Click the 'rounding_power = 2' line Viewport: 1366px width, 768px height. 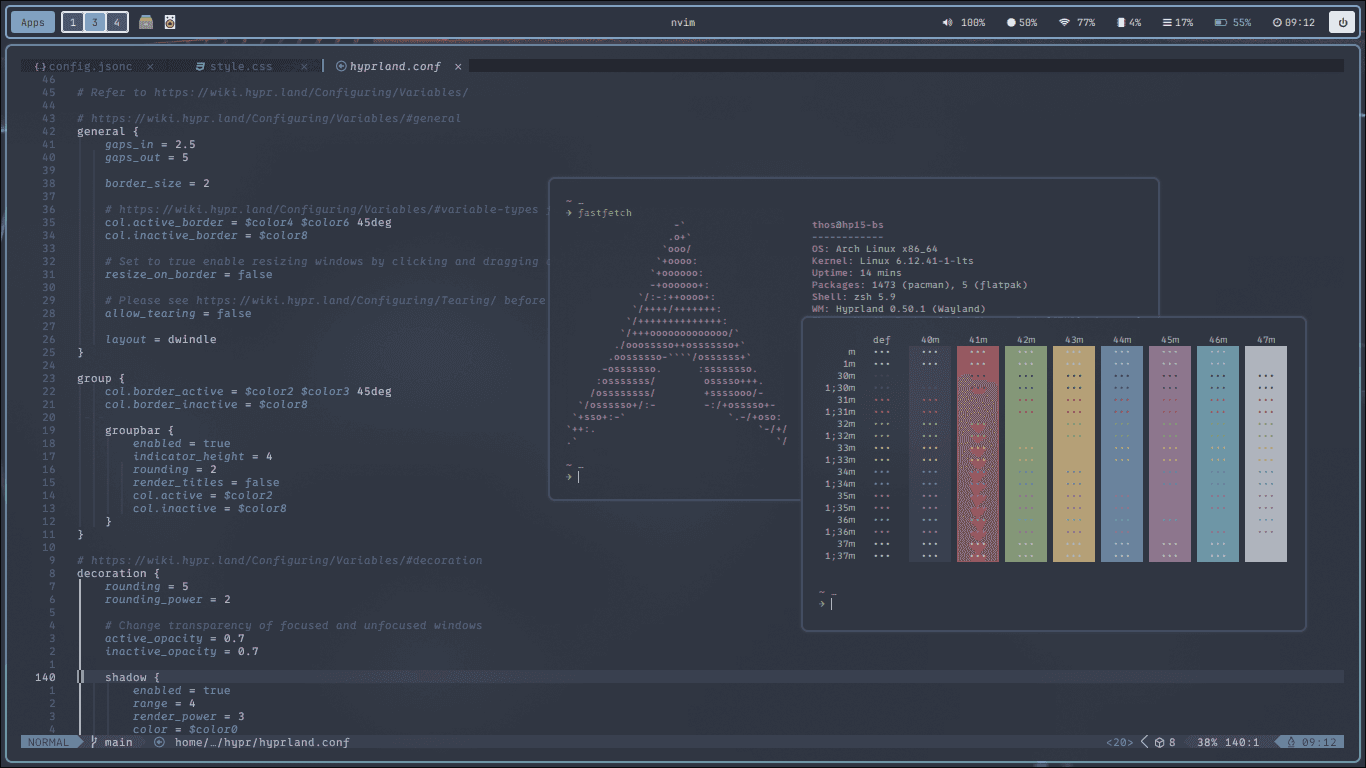[x=168, y=599]
